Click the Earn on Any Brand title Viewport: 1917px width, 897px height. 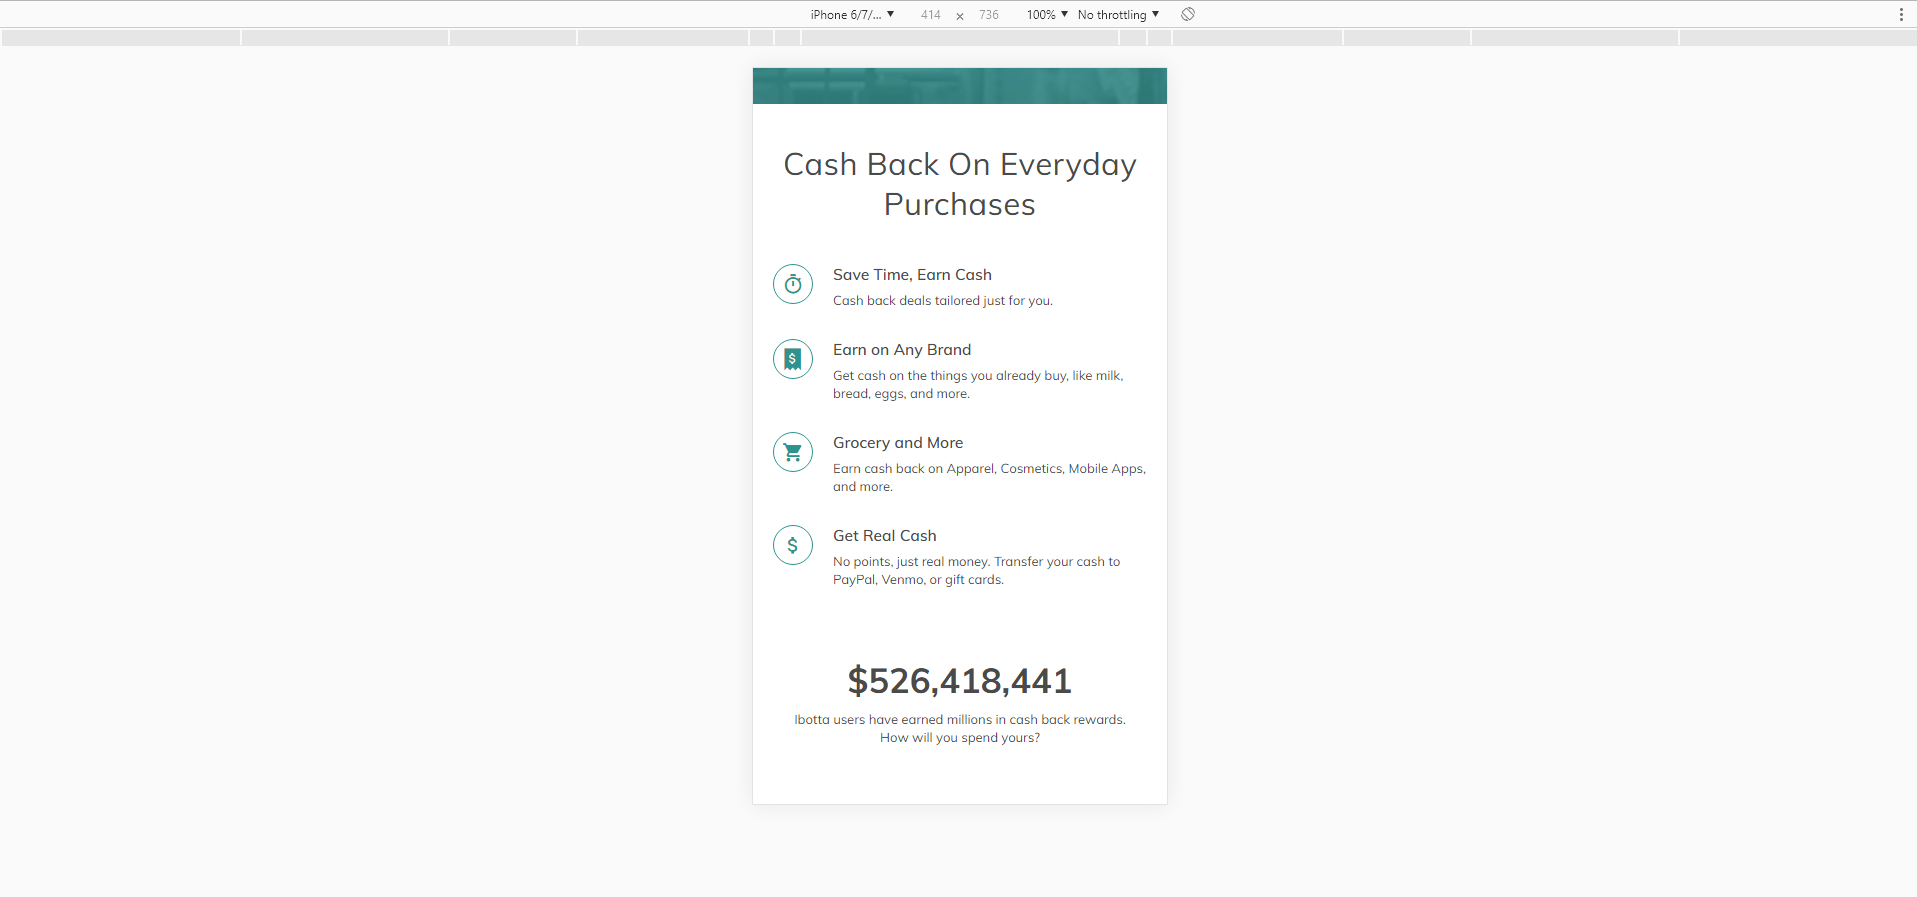click(902, 350)
